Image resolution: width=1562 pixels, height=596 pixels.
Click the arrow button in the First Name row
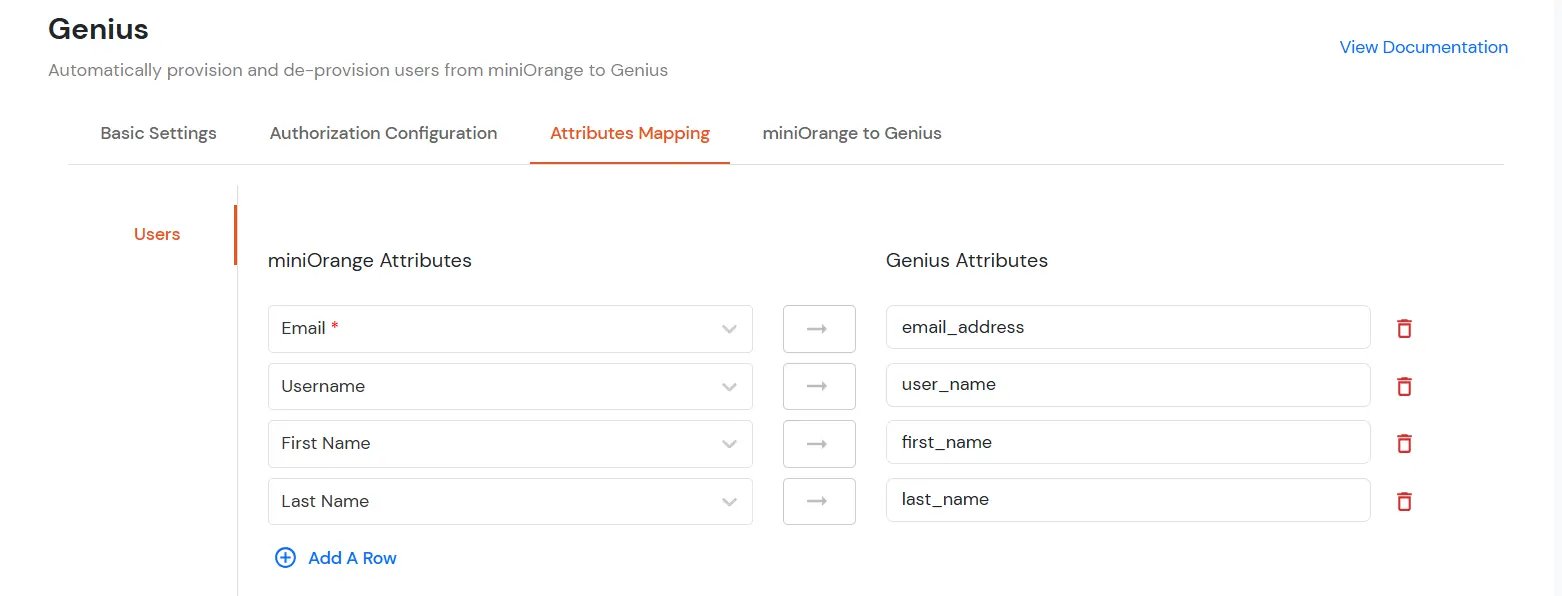pos(819,444)
